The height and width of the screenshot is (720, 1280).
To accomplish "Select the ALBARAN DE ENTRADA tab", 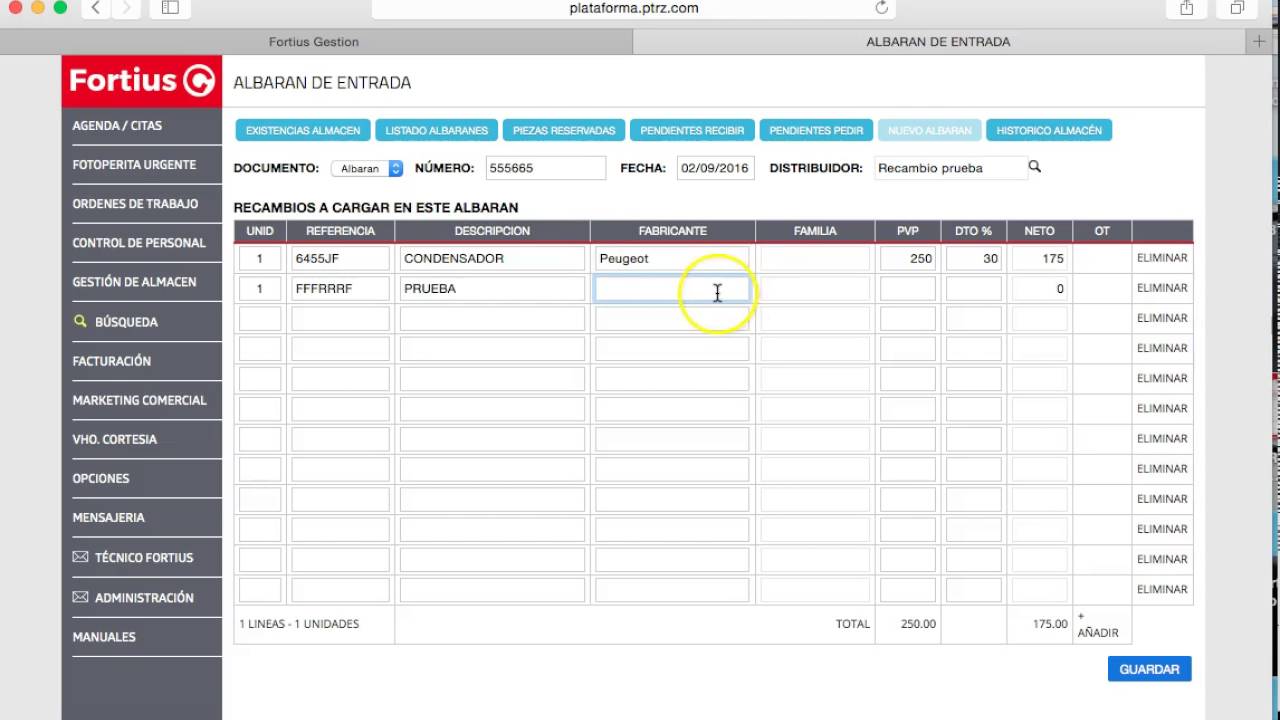I will point(938,42).
